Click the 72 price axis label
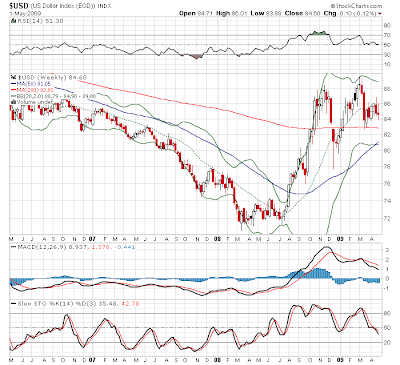This screenshot has width=400, height=365. point(387,218)
